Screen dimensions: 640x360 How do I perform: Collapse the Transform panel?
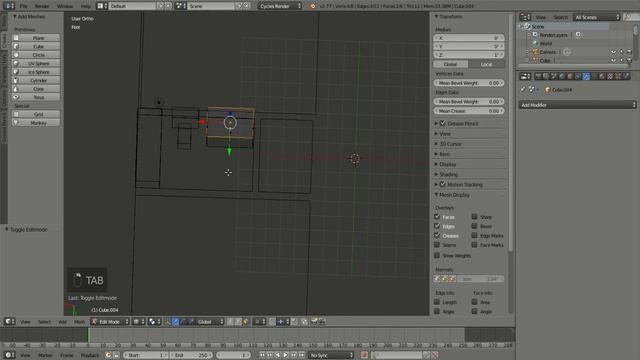pos(450,17)
